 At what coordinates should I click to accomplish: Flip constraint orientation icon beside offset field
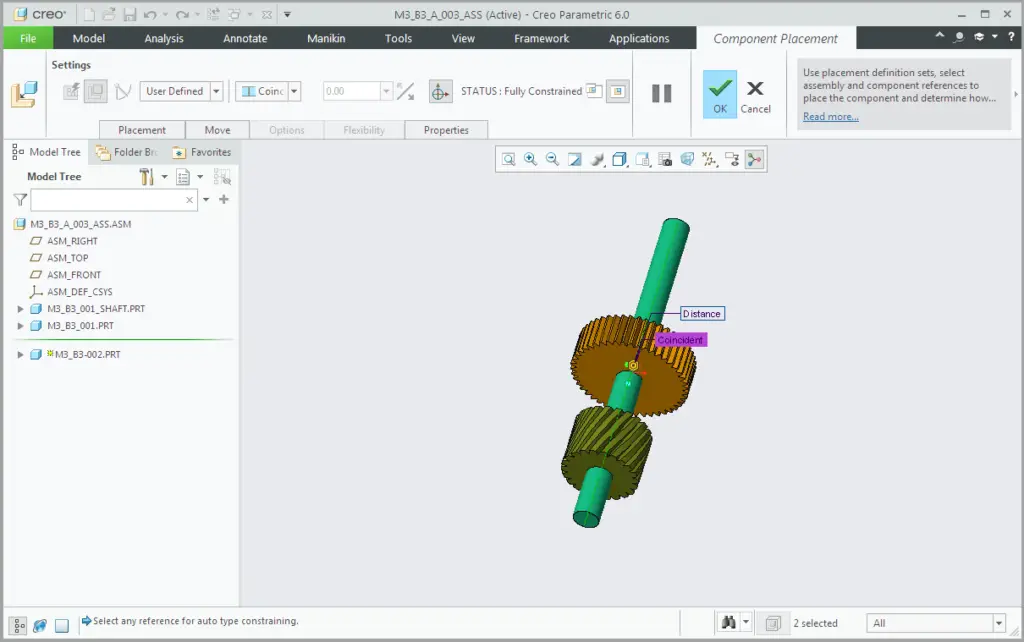tap(405, 92)
